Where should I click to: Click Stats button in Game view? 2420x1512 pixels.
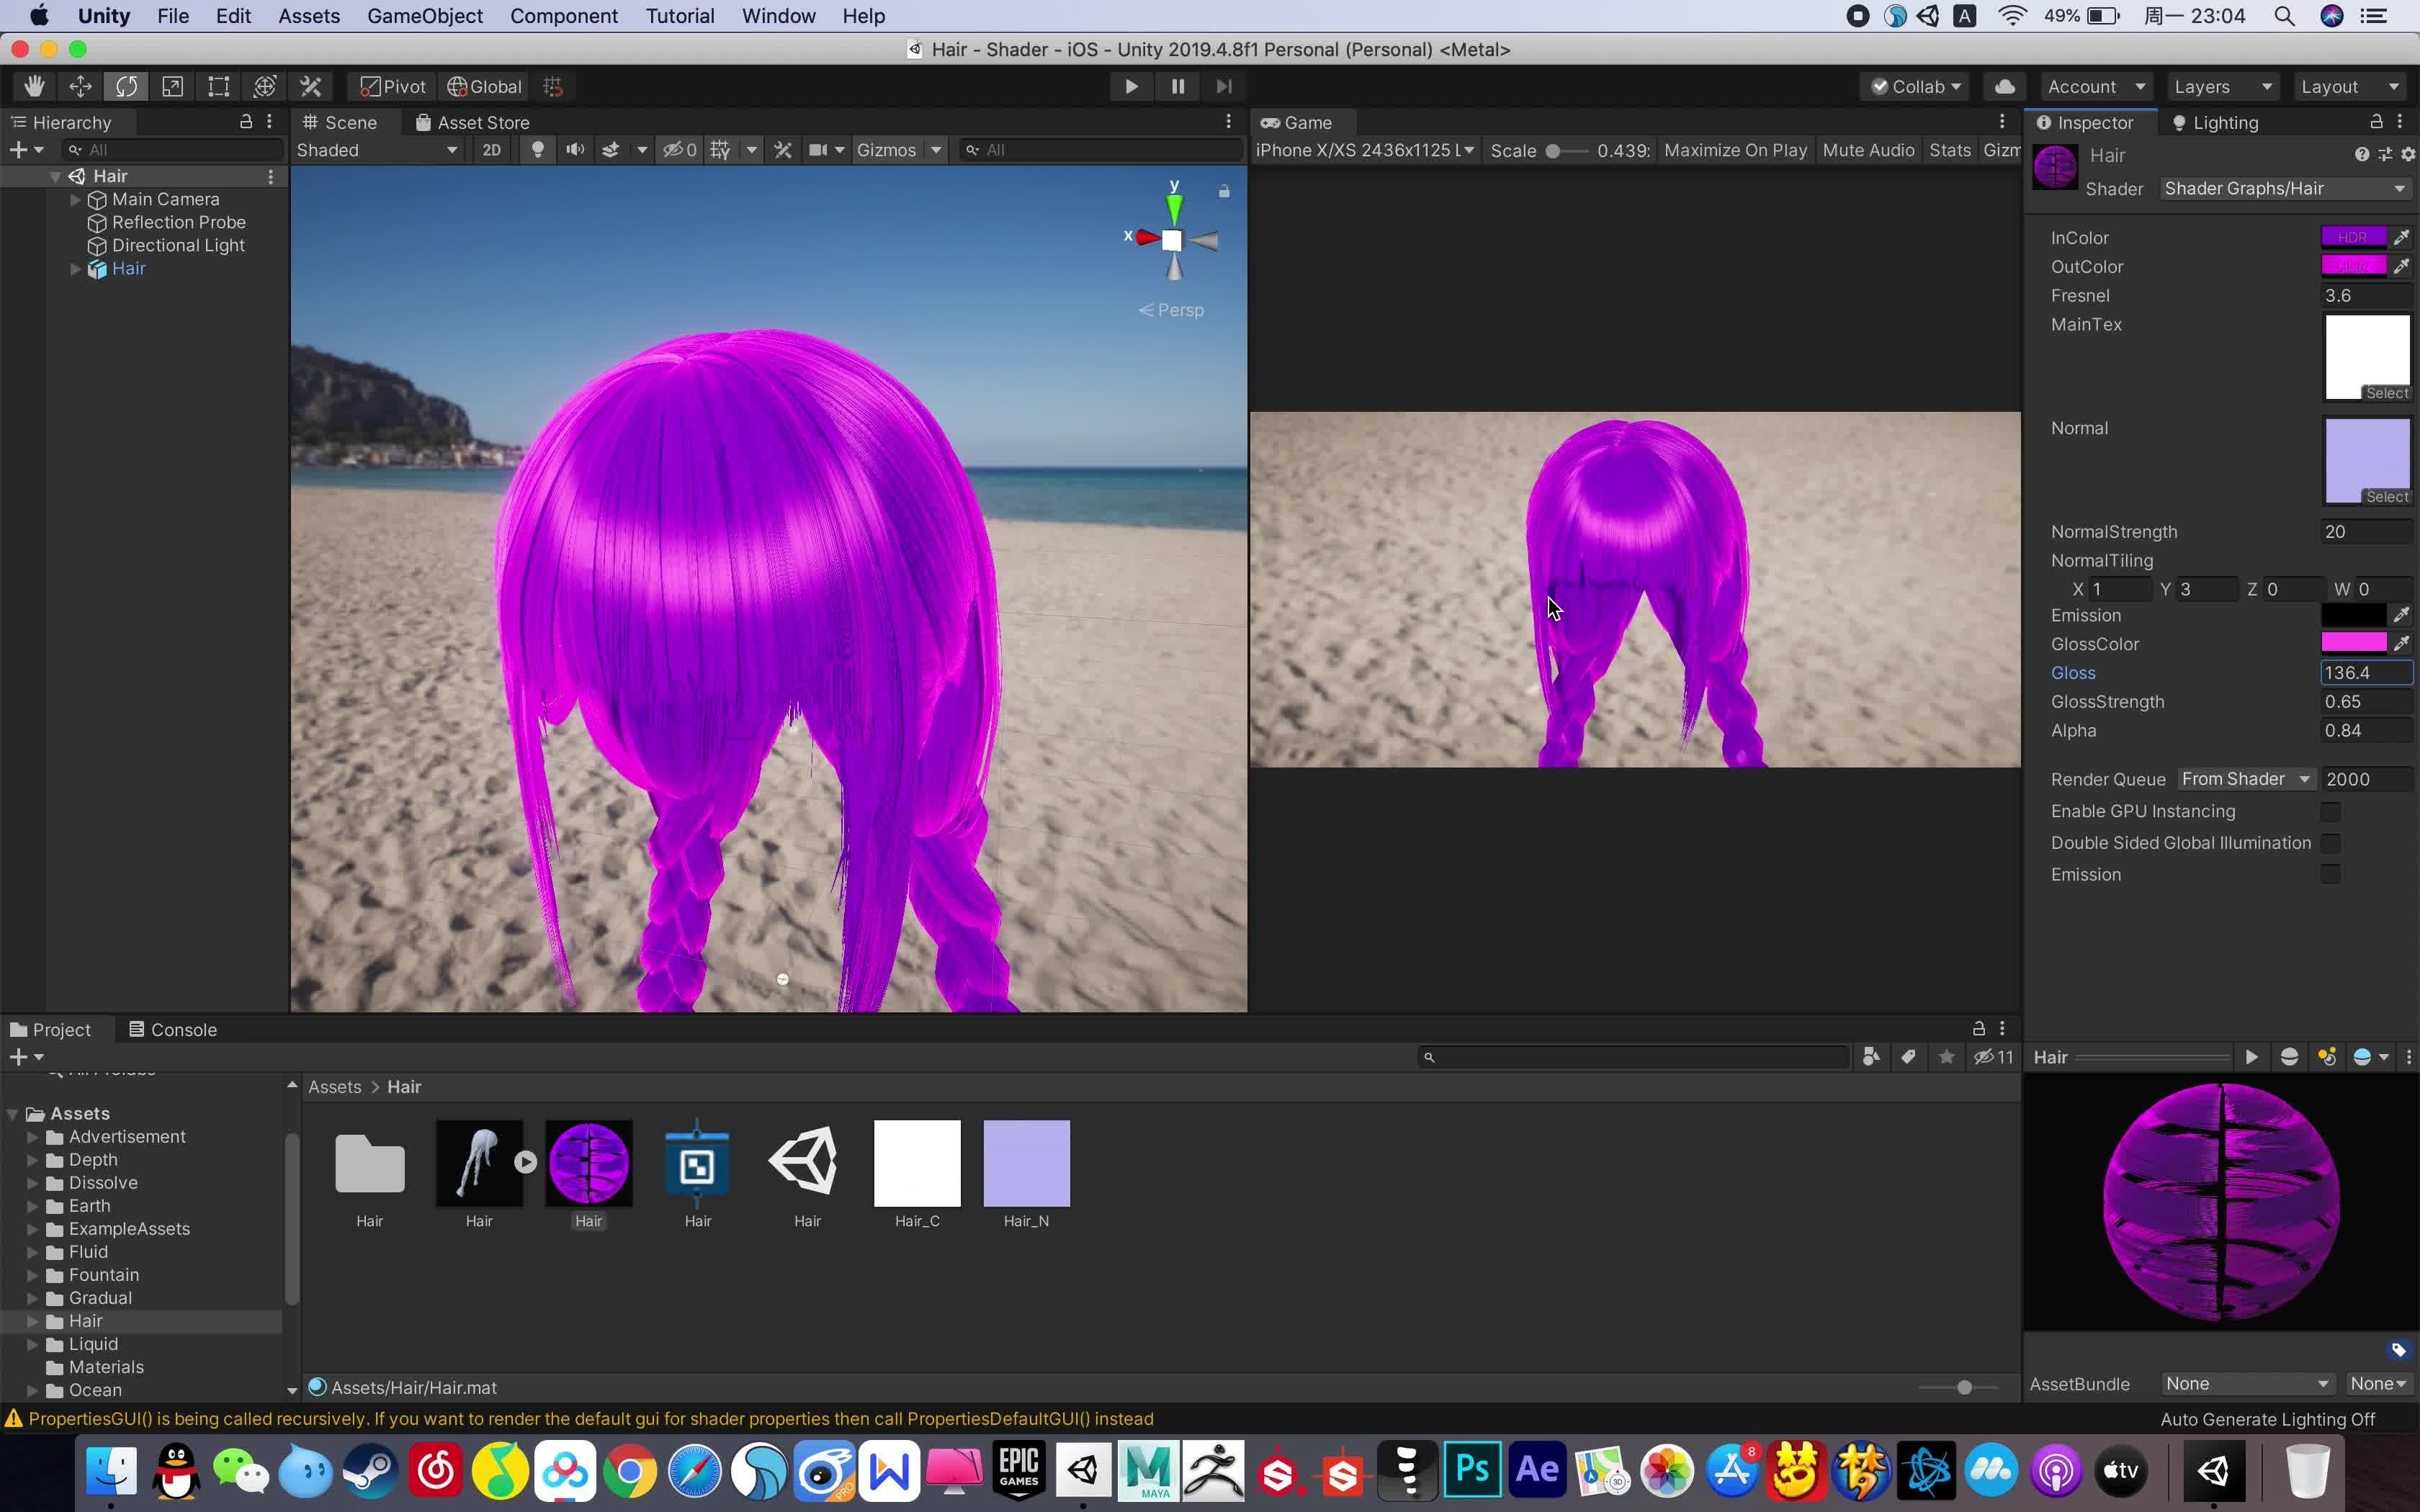coord(1949,150)
